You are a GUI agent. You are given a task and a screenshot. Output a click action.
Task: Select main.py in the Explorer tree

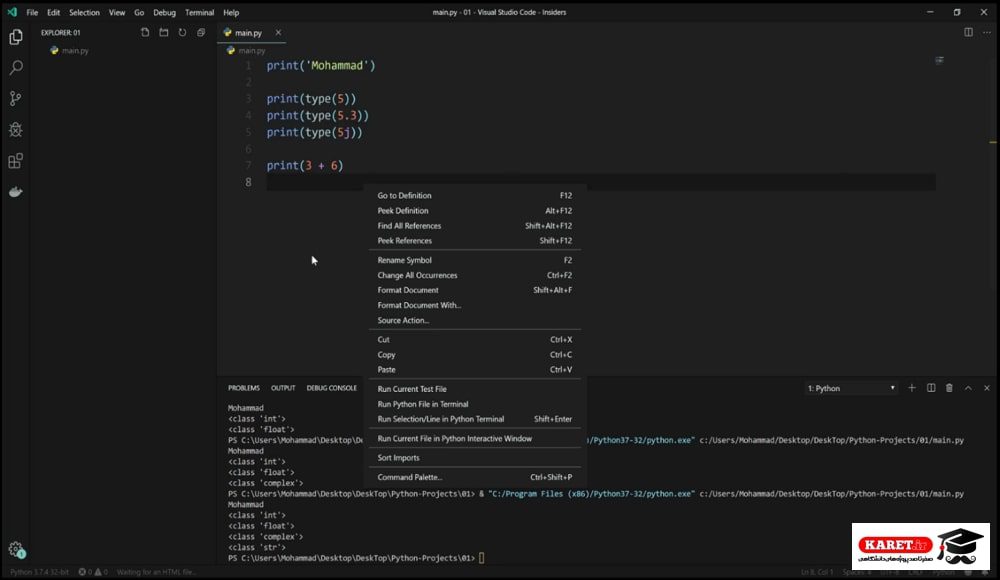(75, 50)
